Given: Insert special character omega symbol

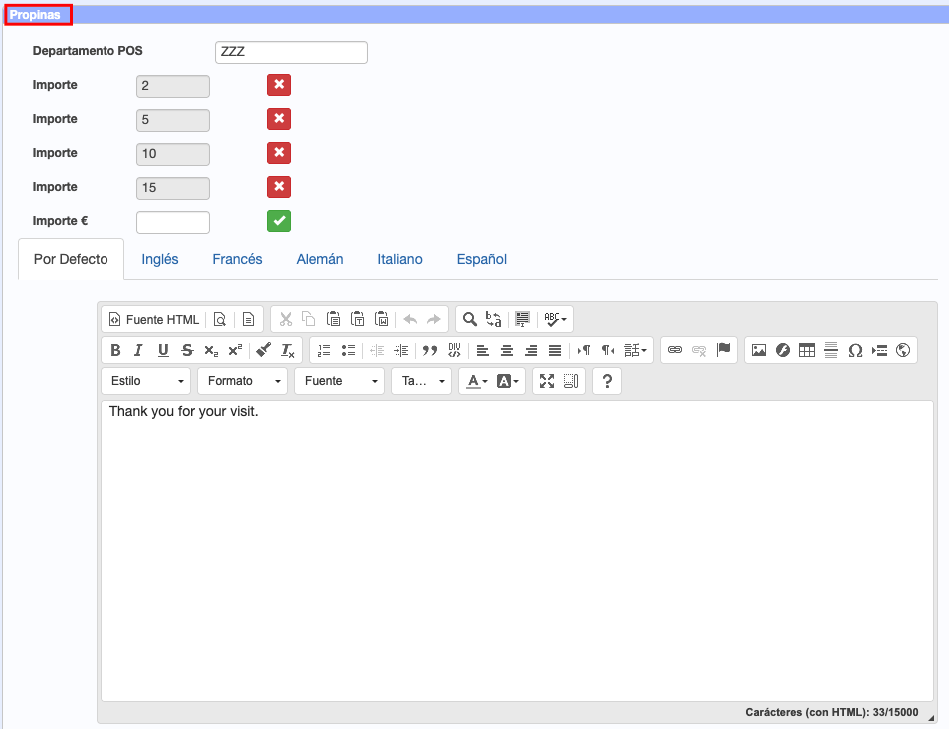Looking at the screenshot, I should click(x=855, y=350).
